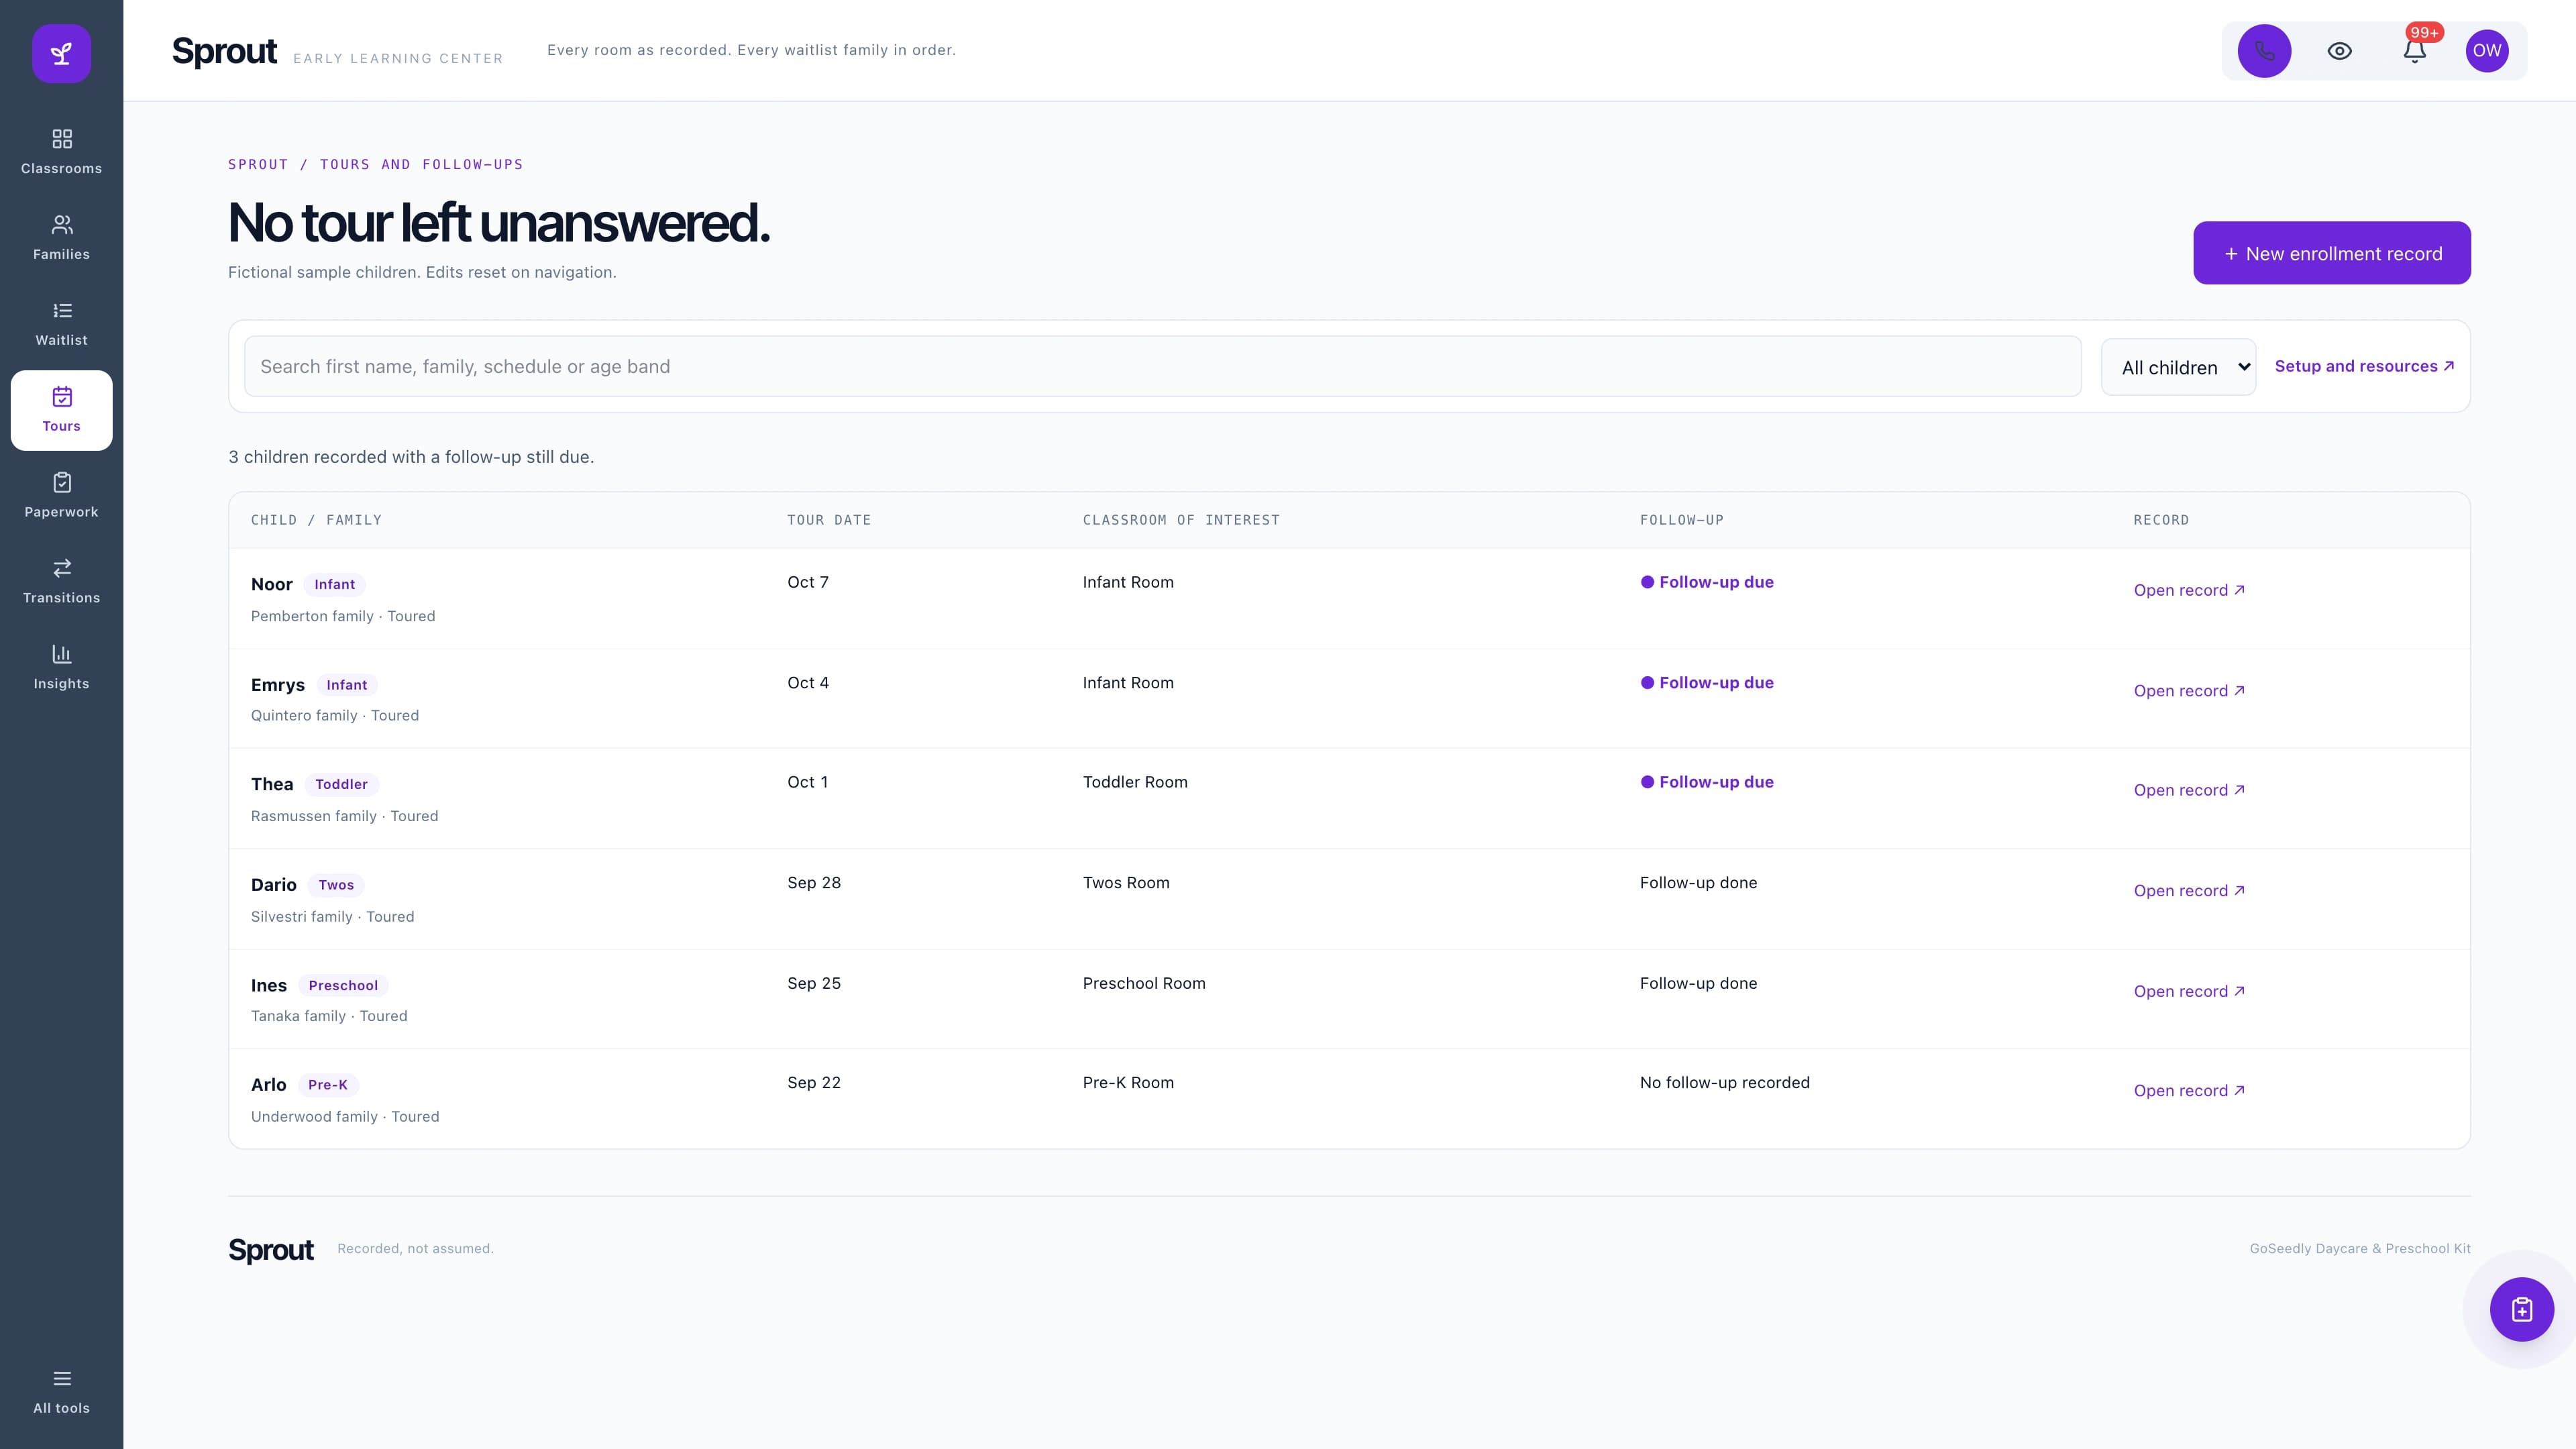This screenshot has height=1449, width=2576.
Task: Open the Paperwork section
Action: point(61,496)
